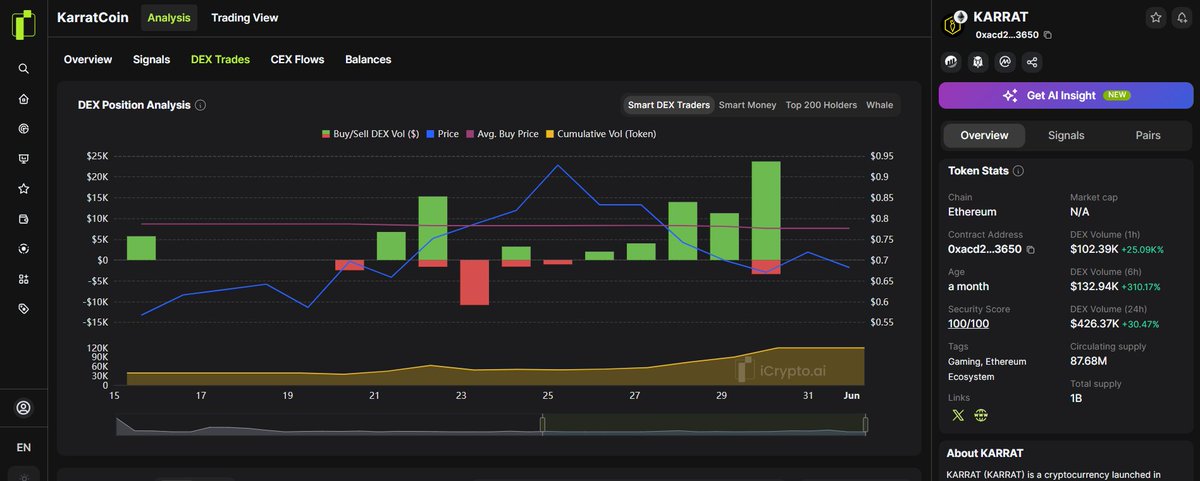This screenshot has width=1200, height=481.
Task: Toggle the theme sun icon at sidebar bottom
Action: [x=23, y=476]
